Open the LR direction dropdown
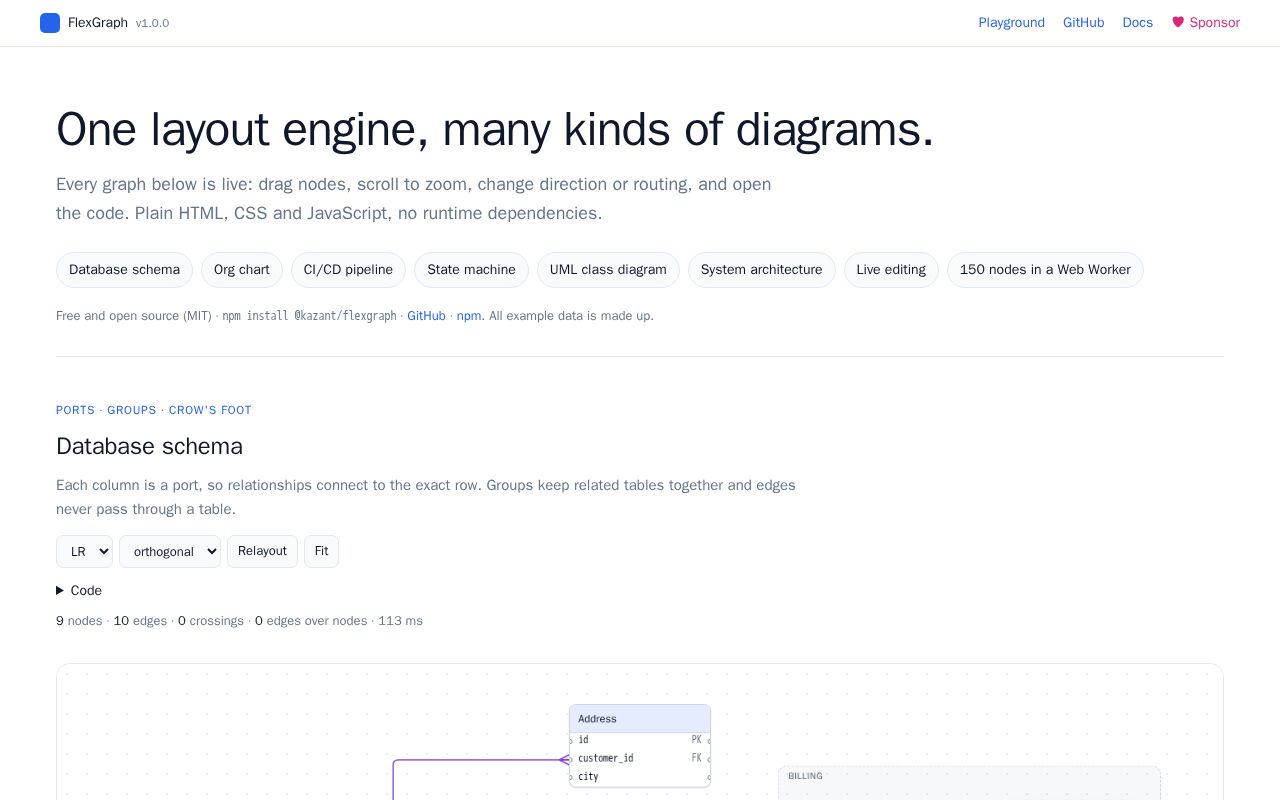The height and width of the screenshot is (800, 1280). tap(84, 551)
